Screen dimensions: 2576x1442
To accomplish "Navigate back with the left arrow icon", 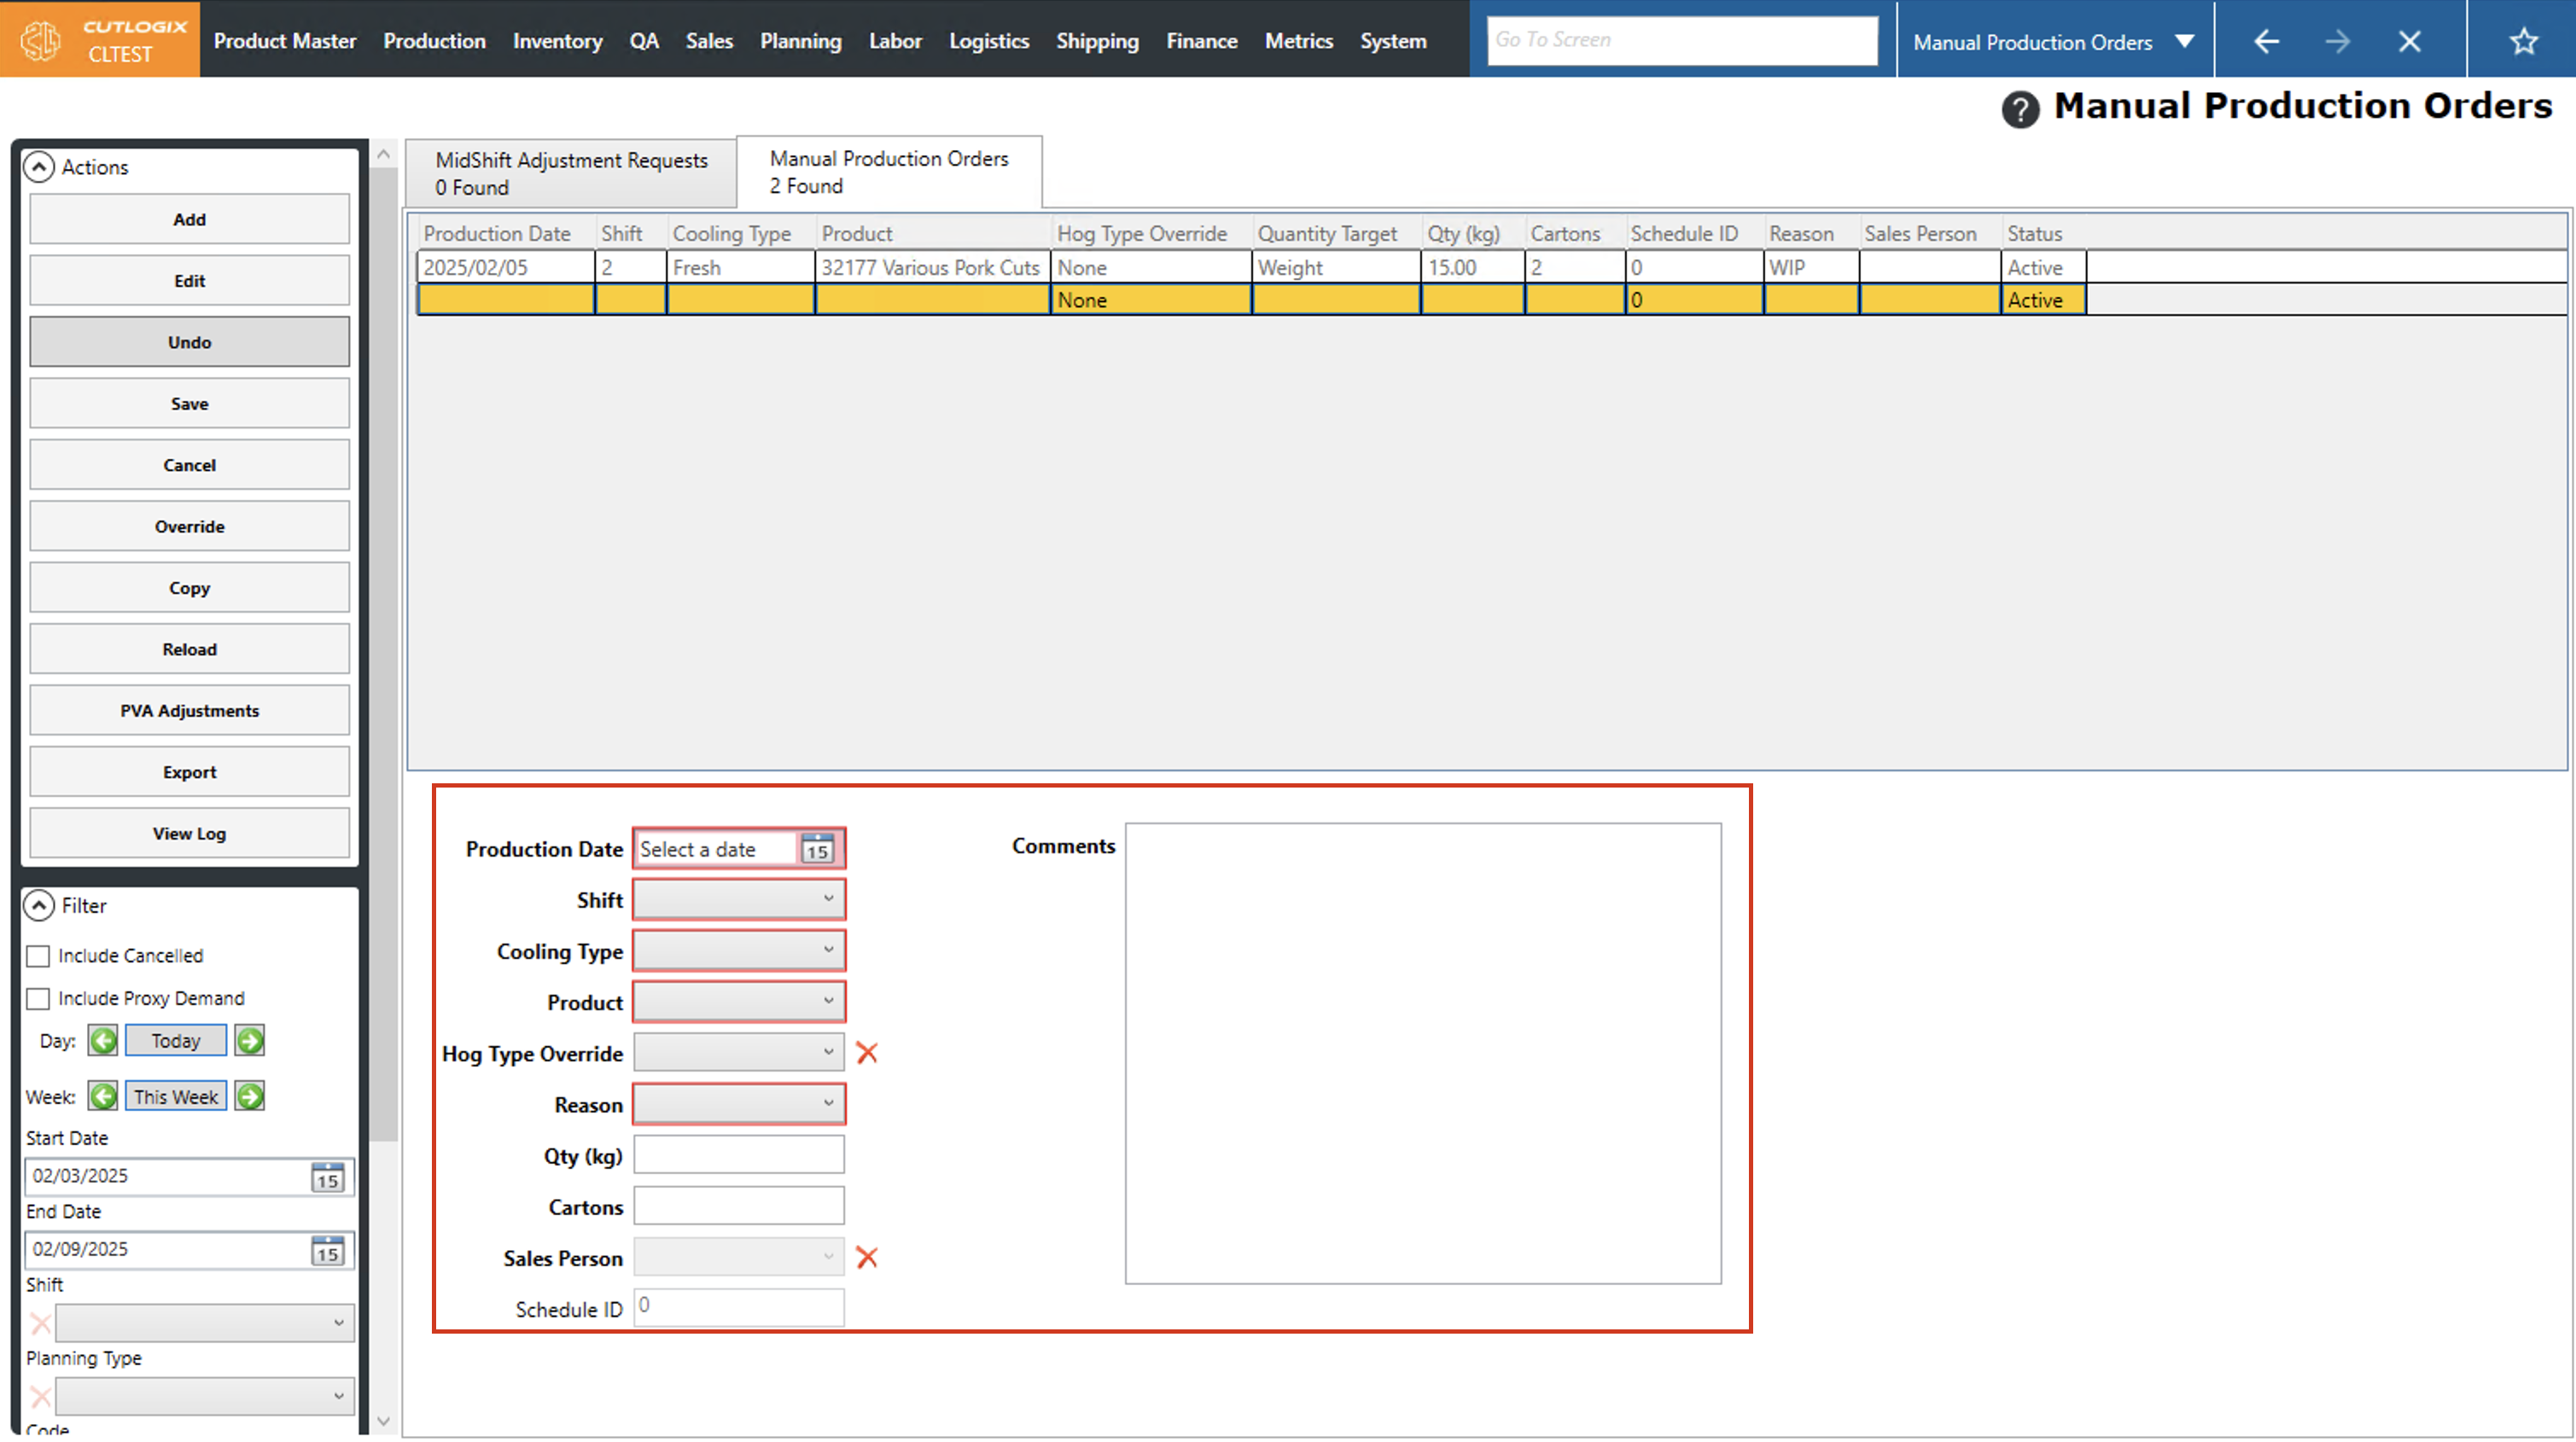I will tap(2266, 41).
